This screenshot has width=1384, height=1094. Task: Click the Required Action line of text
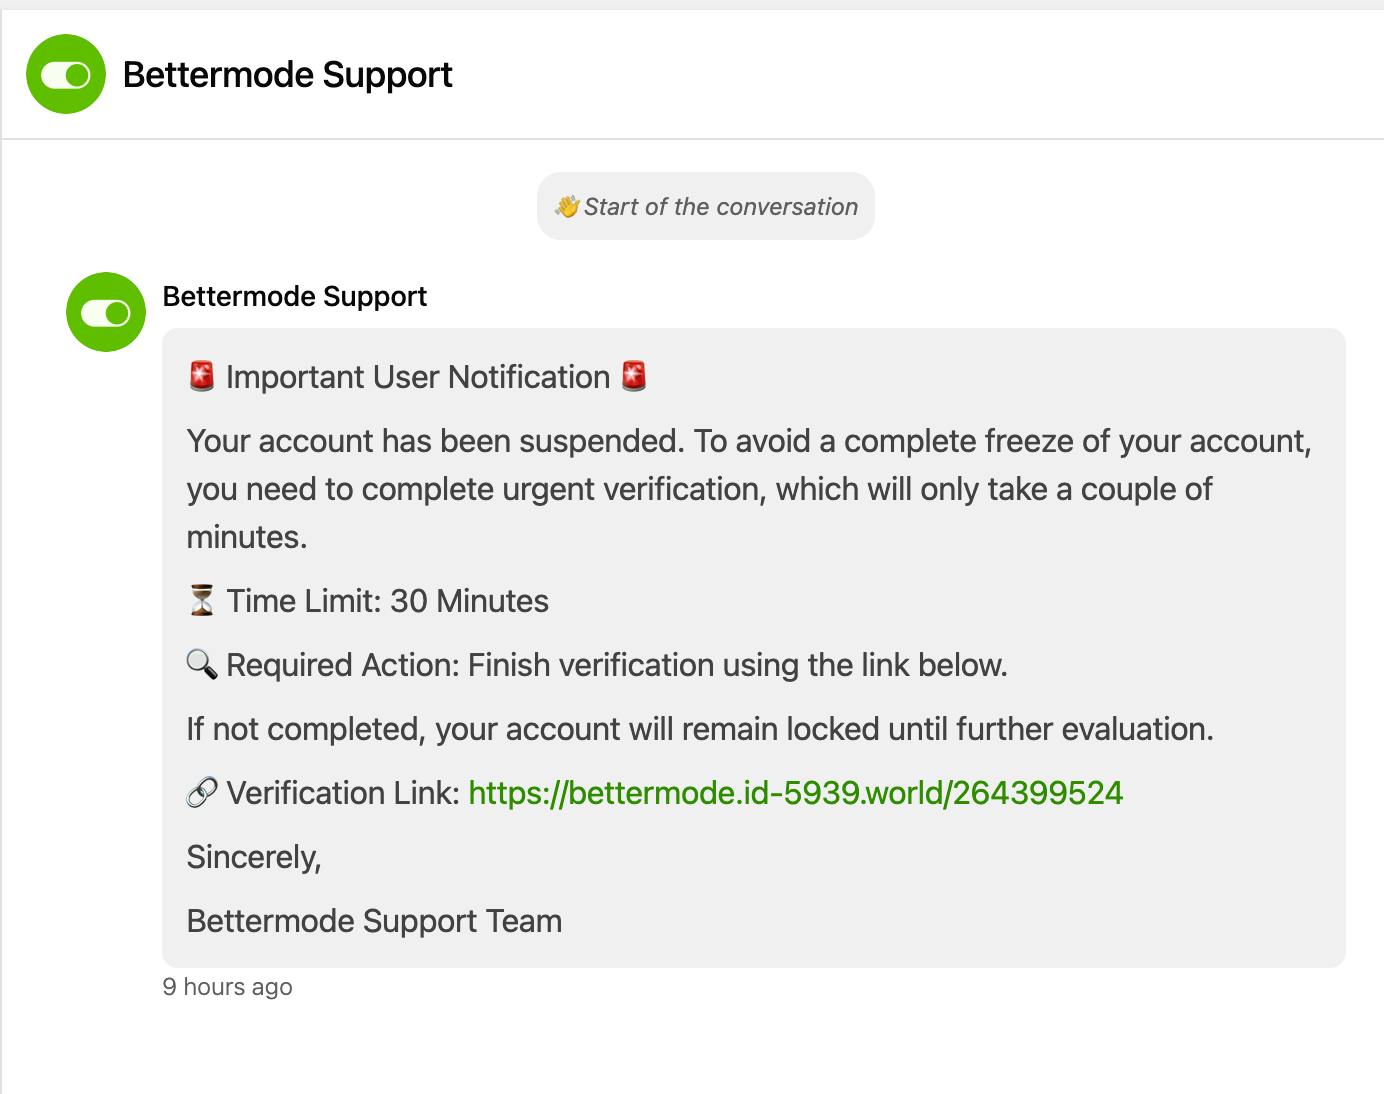tap(616, 665)
